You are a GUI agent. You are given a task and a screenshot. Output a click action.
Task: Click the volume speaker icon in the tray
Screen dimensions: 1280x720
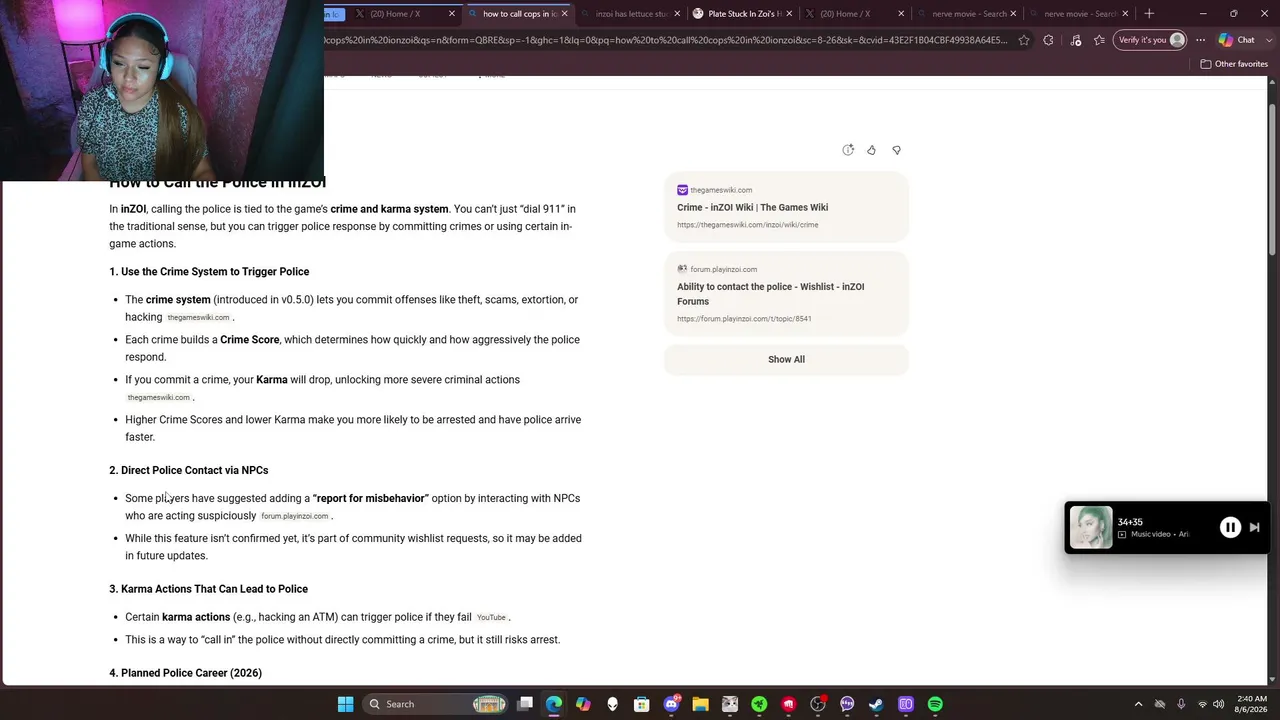[1218, 704]
